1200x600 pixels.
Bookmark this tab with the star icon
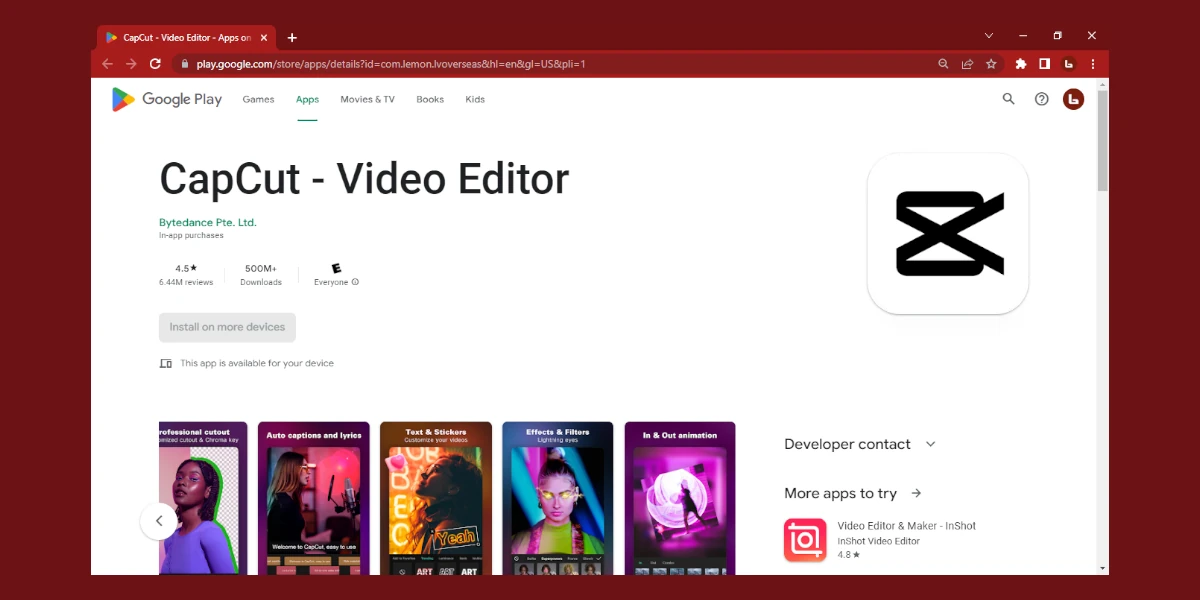tap(991, 64)
